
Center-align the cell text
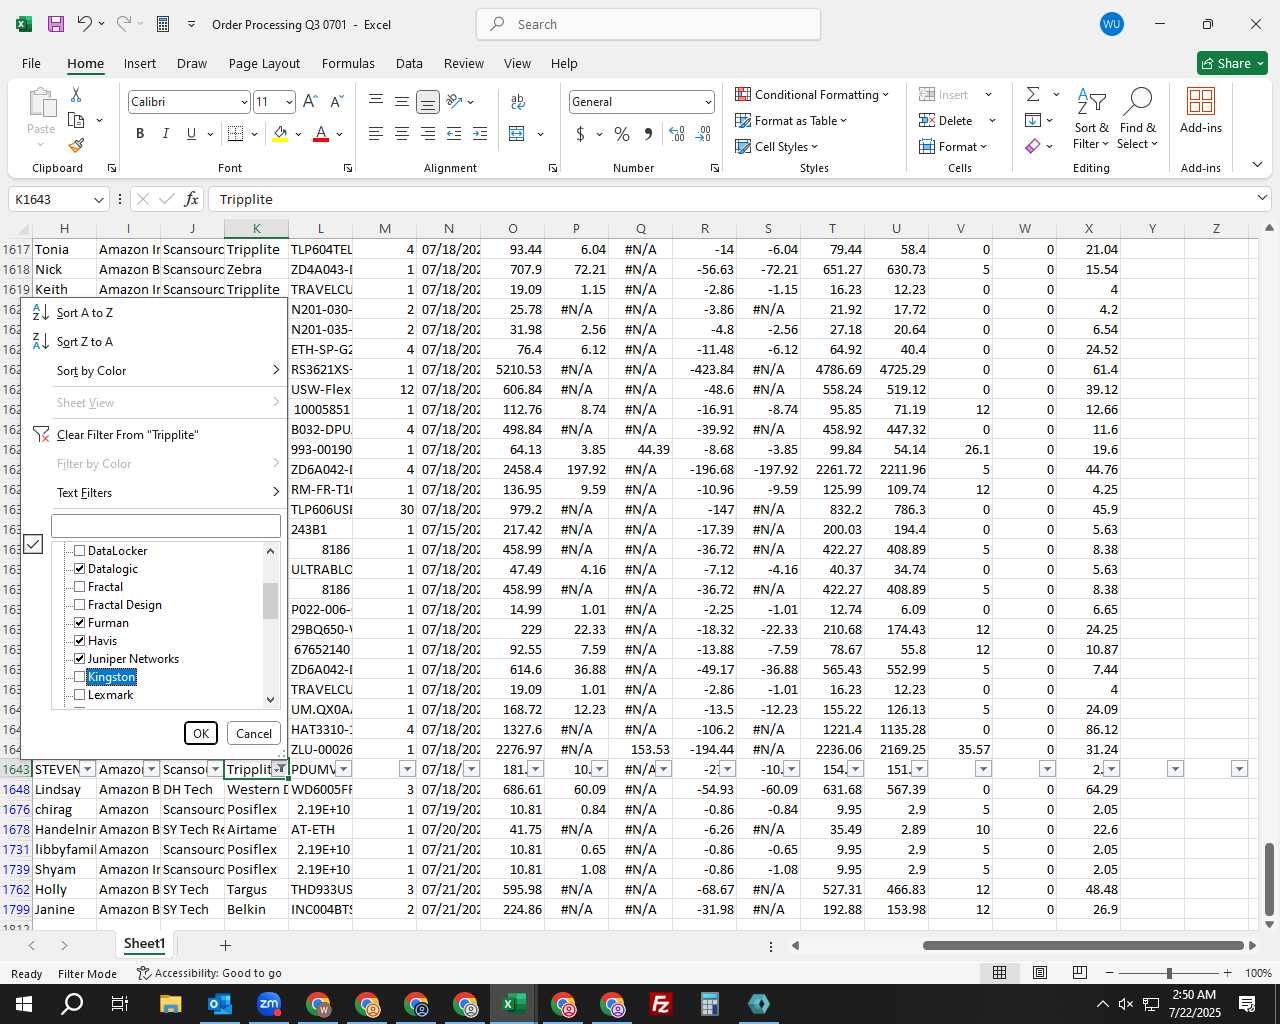[x=402, y=134]
